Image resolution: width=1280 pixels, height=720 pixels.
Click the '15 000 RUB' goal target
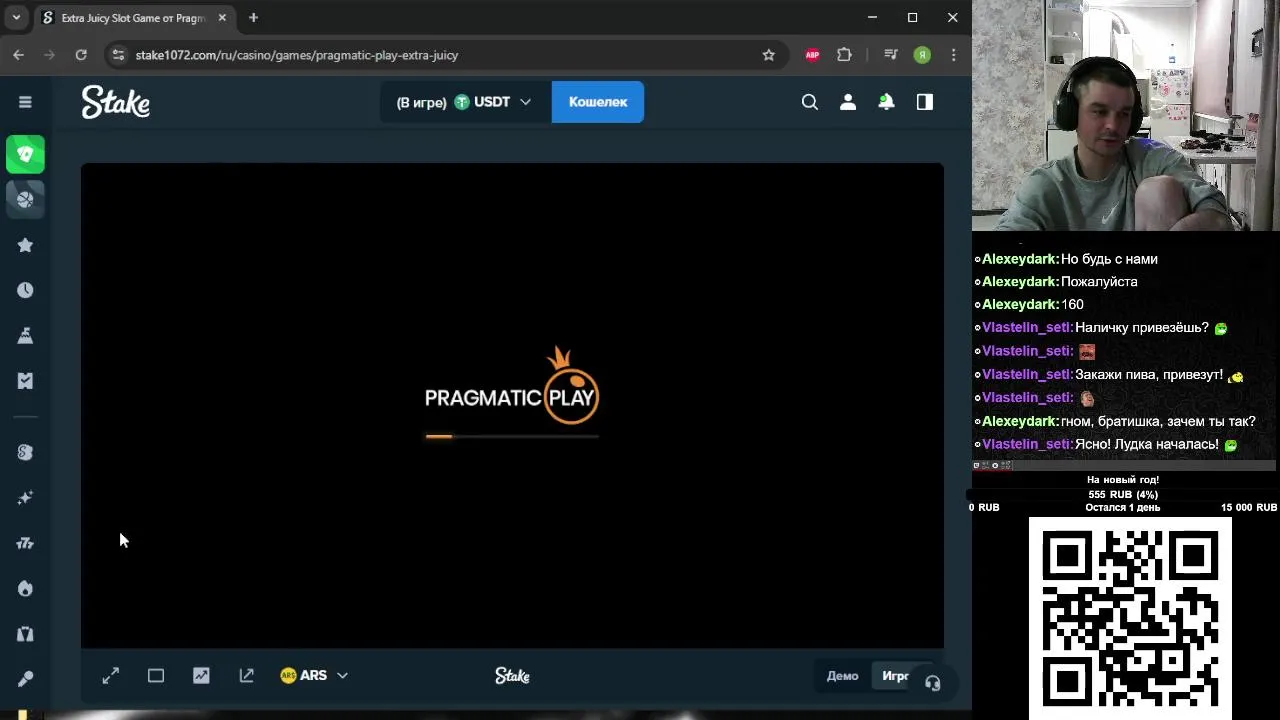coord(1248,508)
